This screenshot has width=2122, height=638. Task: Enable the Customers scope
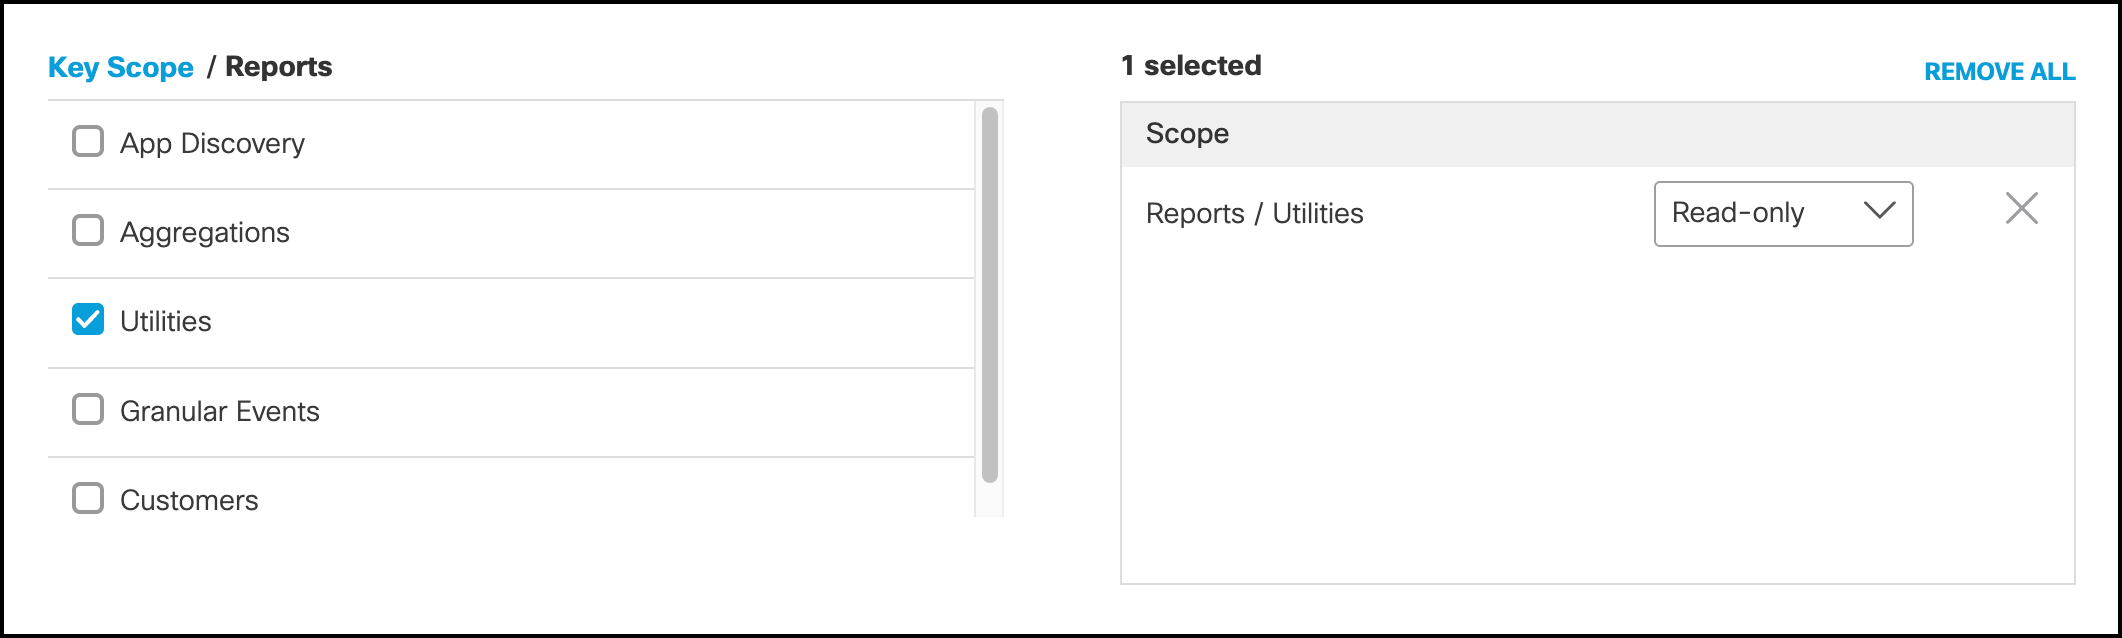coord(87,498)
